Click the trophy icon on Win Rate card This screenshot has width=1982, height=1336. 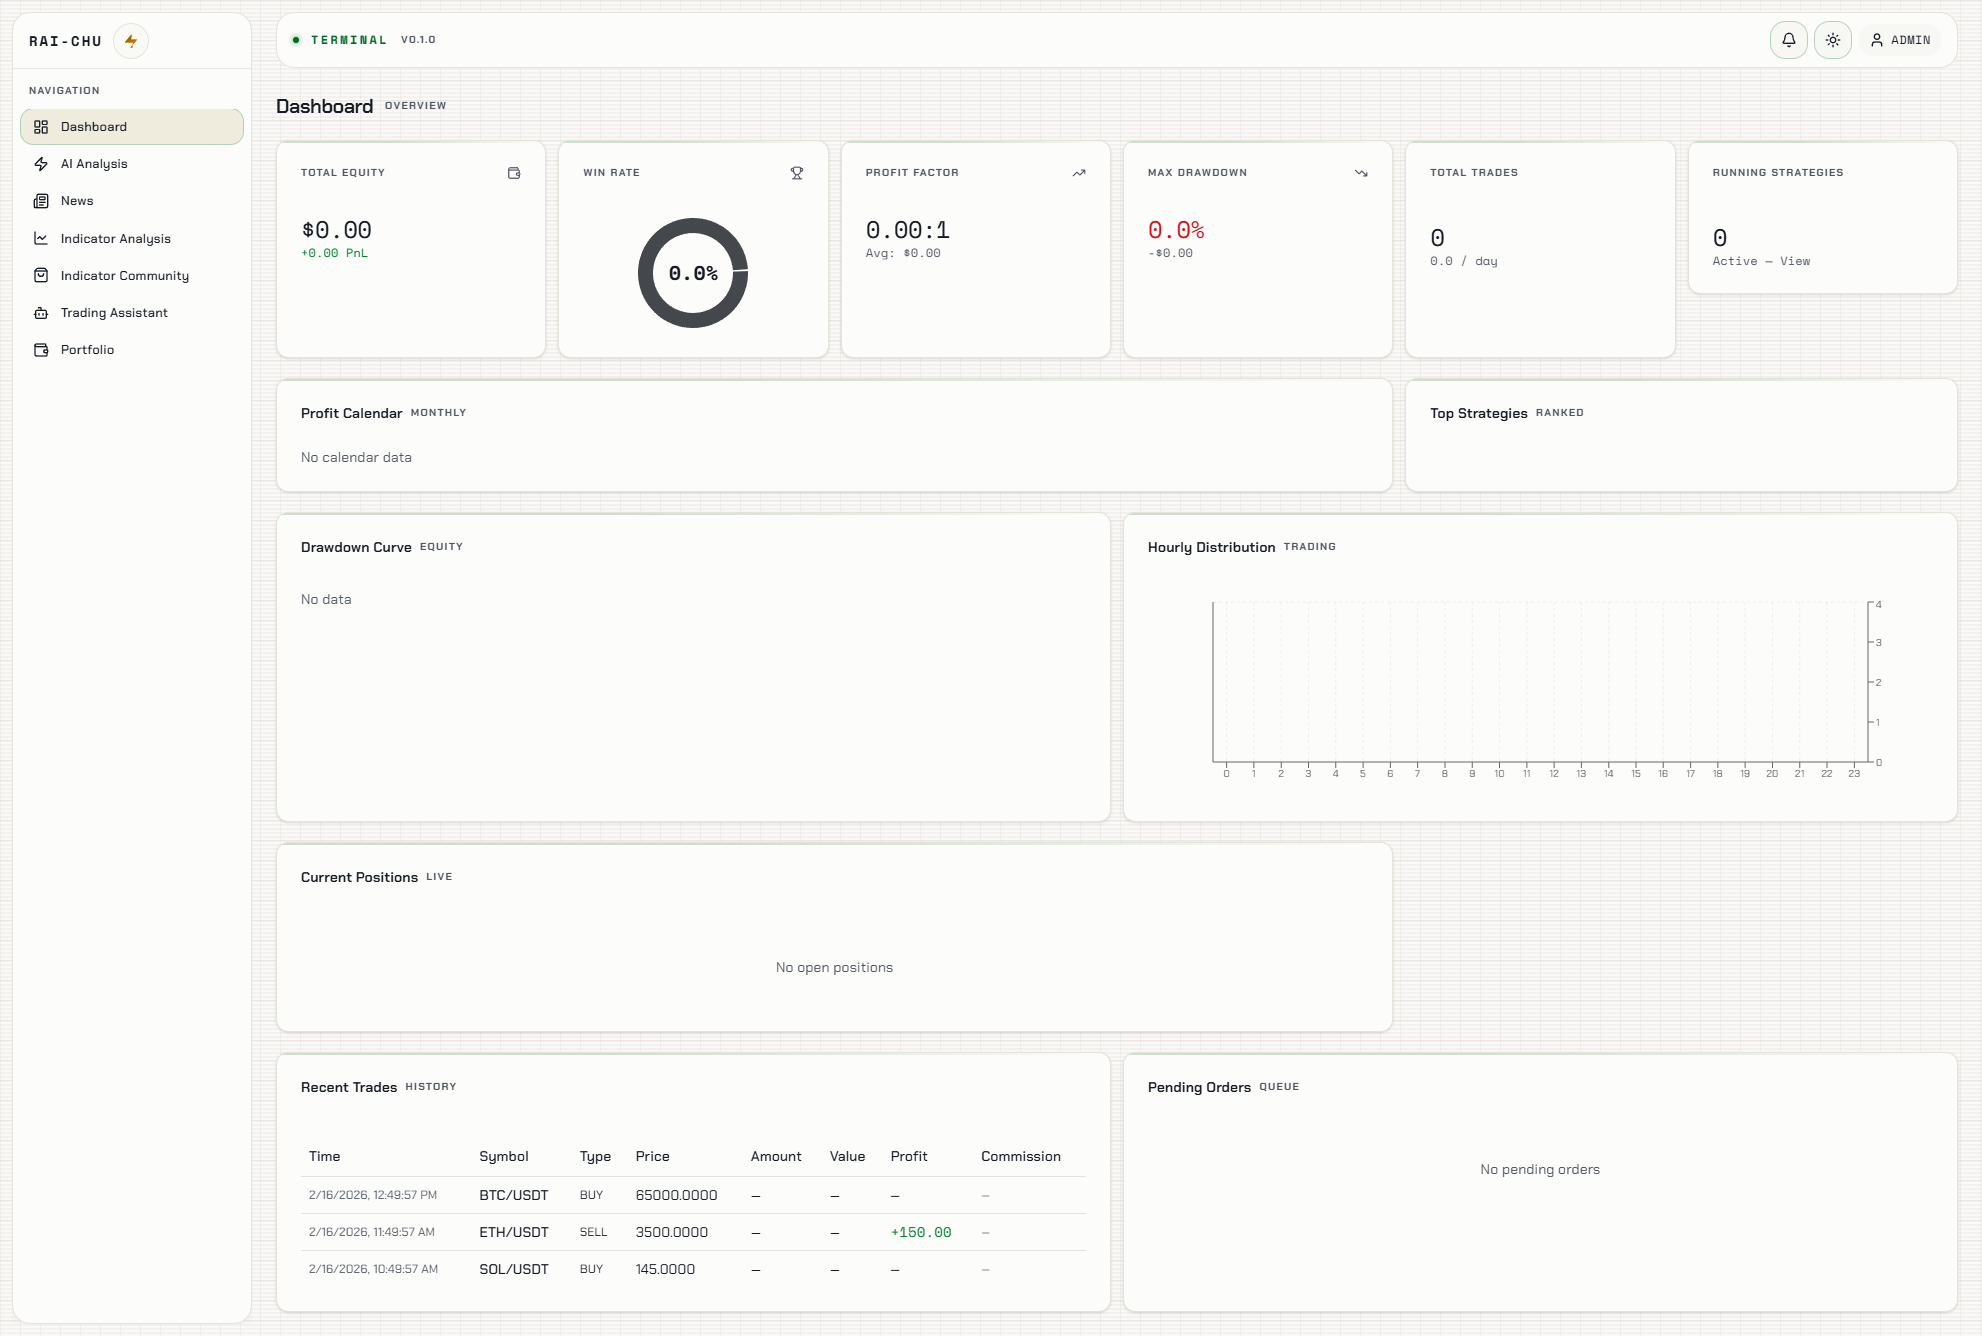pyautogui.click(x=797, y=172)
